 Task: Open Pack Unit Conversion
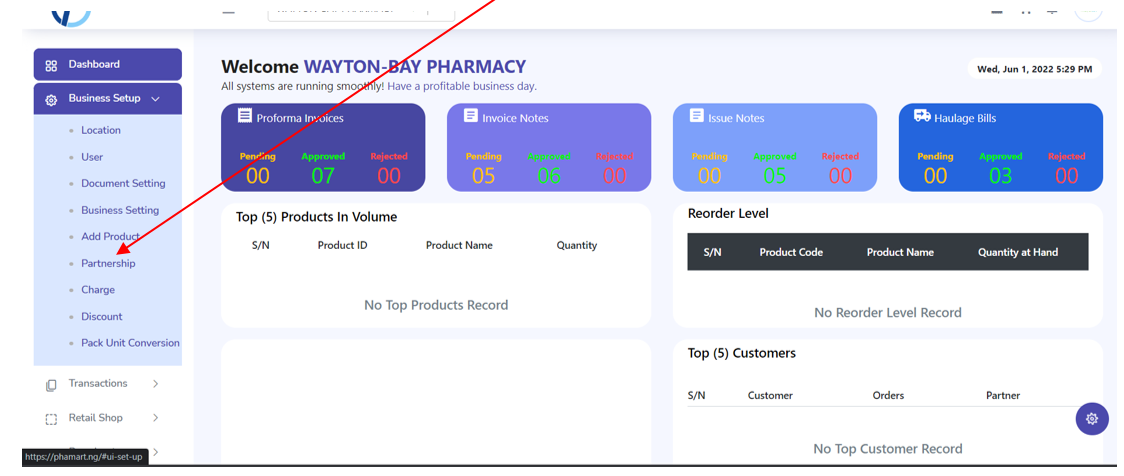click(130, 343)
